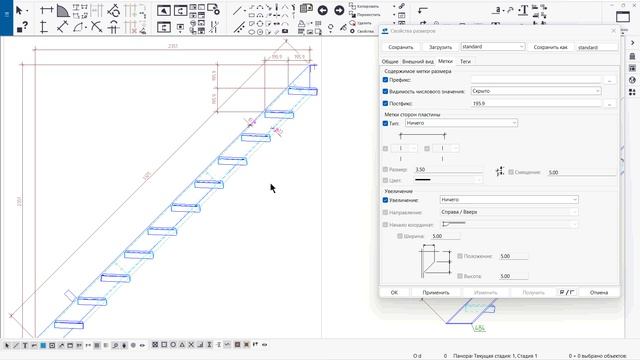640x360 pixels.
Task: Click the Сохранить как button
Action: click(551, 47)
